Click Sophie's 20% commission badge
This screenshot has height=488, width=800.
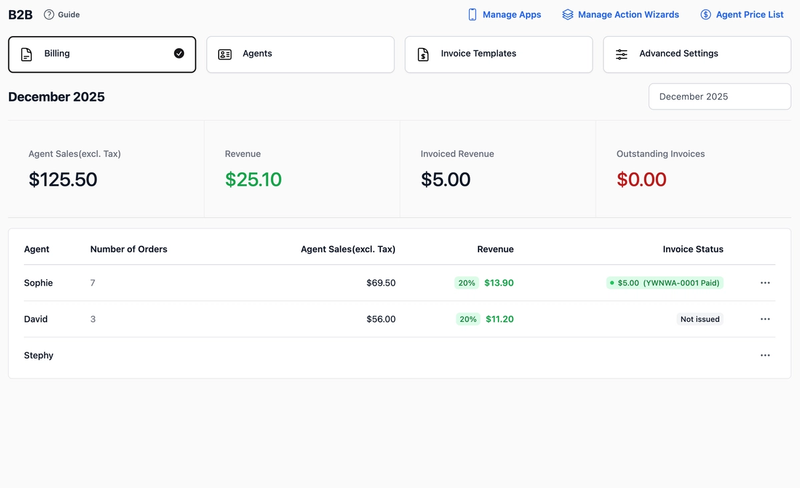coord(466,283)
